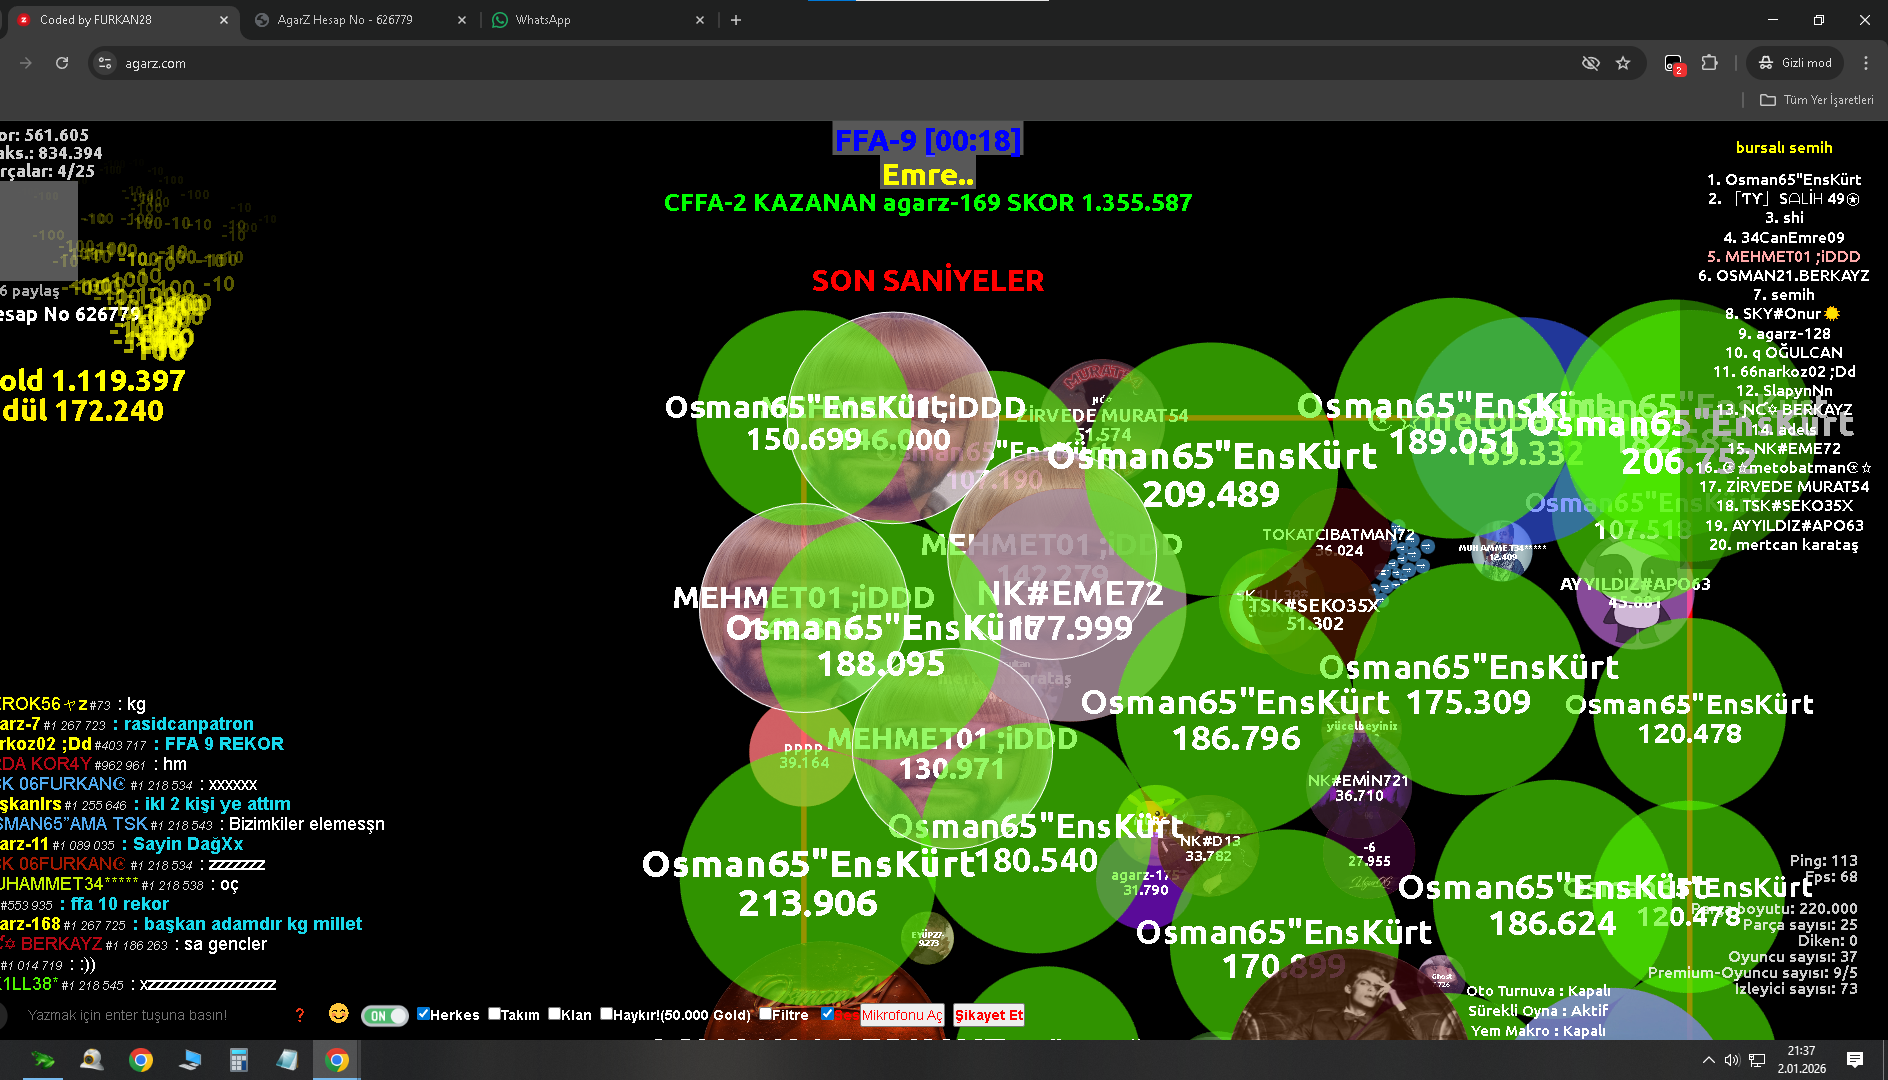Screen dimensions: 1888x1080
Task: Click the FFA-9 [00:18] timer text
Action: (x=928, y=140)
